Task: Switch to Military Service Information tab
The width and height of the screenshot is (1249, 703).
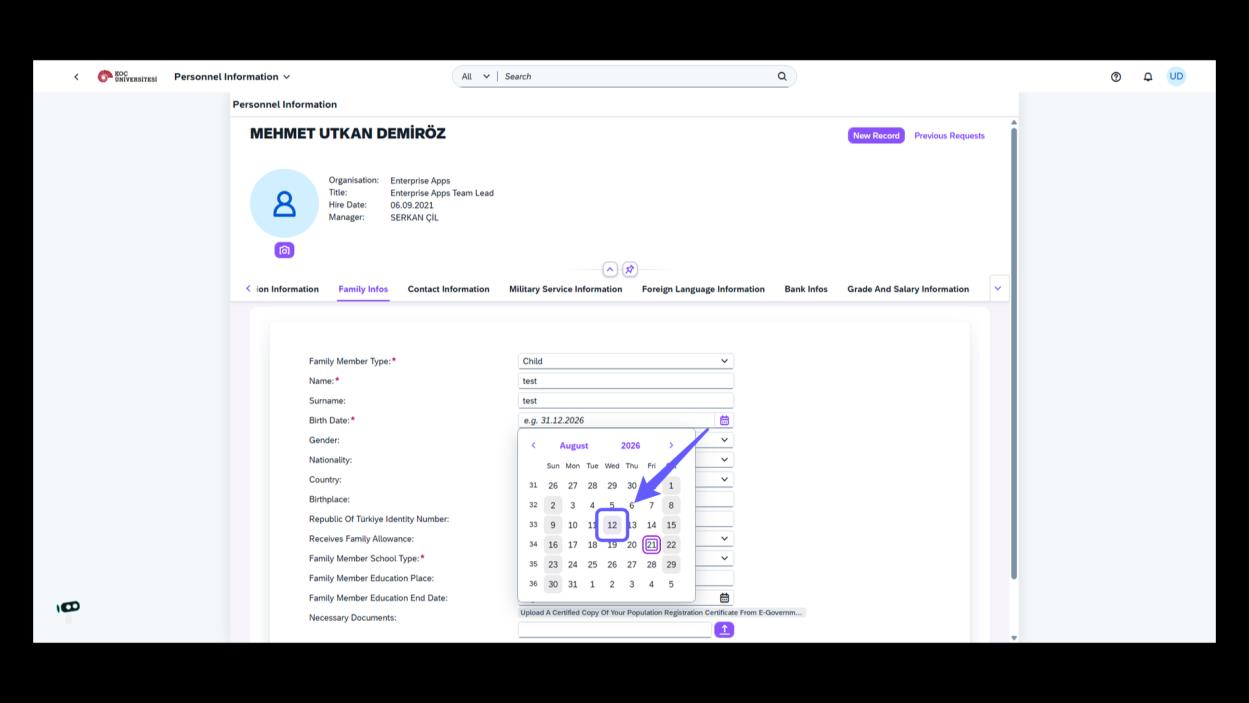Action: pos(566,289)
